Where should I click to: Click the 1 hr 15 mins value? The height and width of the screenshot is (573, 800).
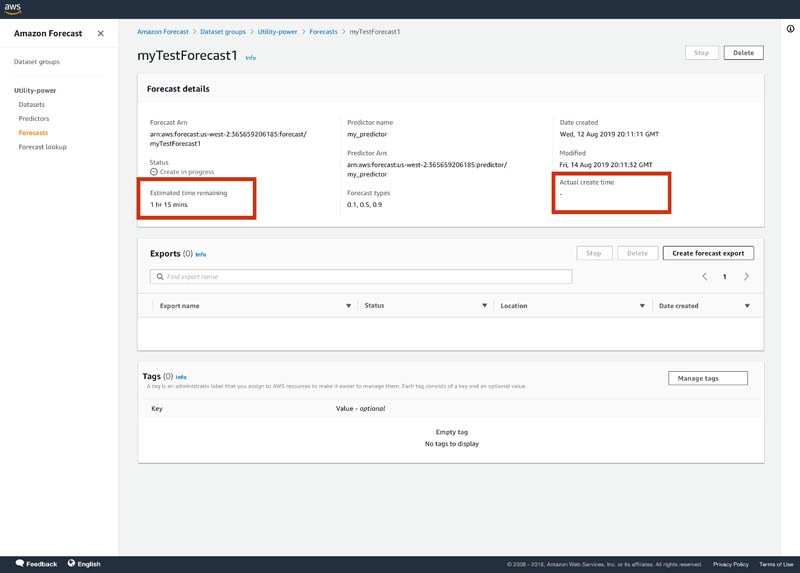pyautogui.click(x=168, y=205)
